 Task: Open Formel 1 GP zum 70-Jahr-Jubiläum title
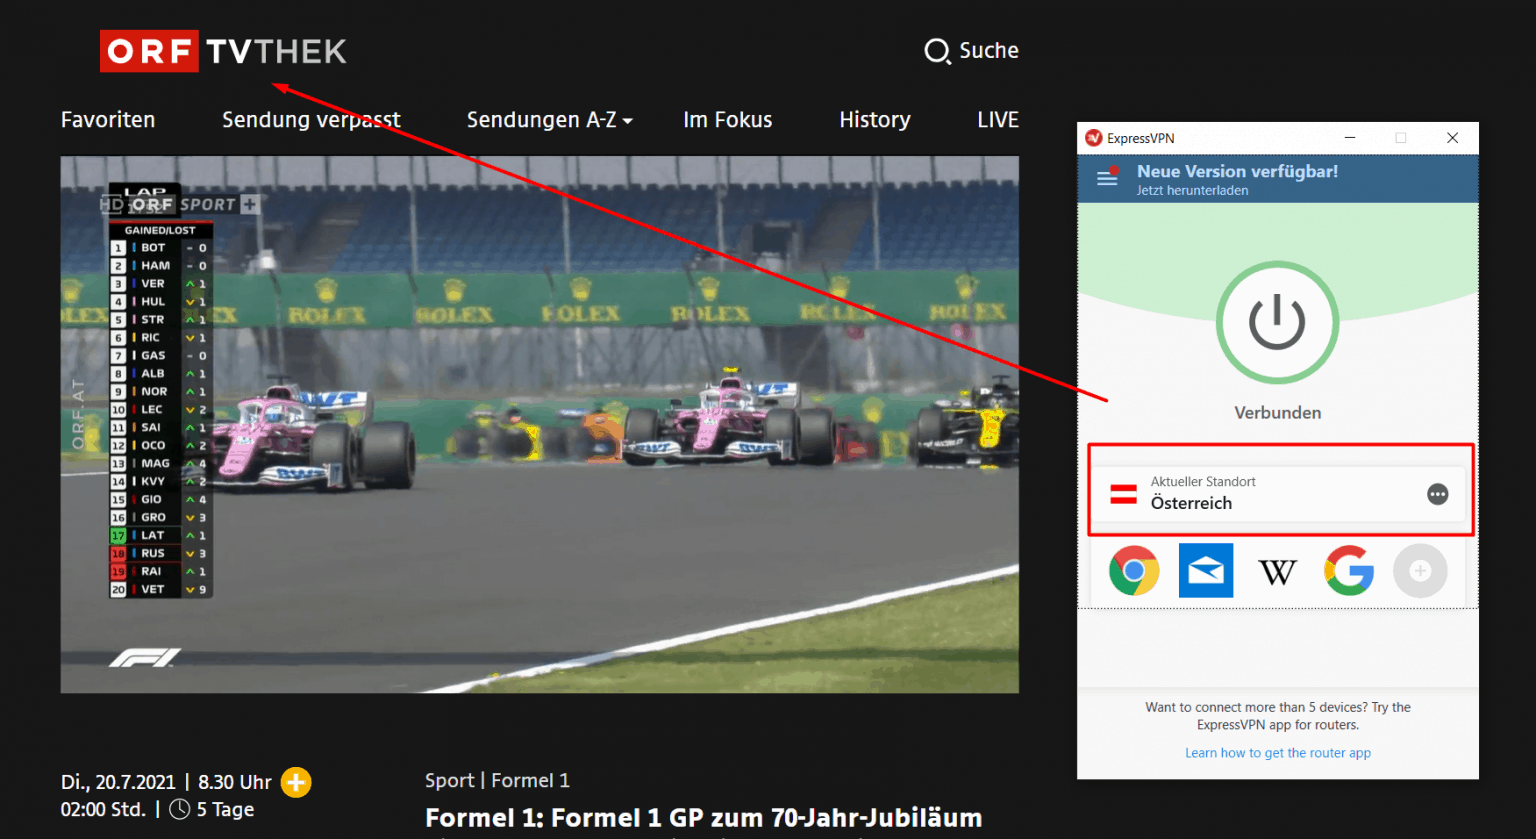703,818
